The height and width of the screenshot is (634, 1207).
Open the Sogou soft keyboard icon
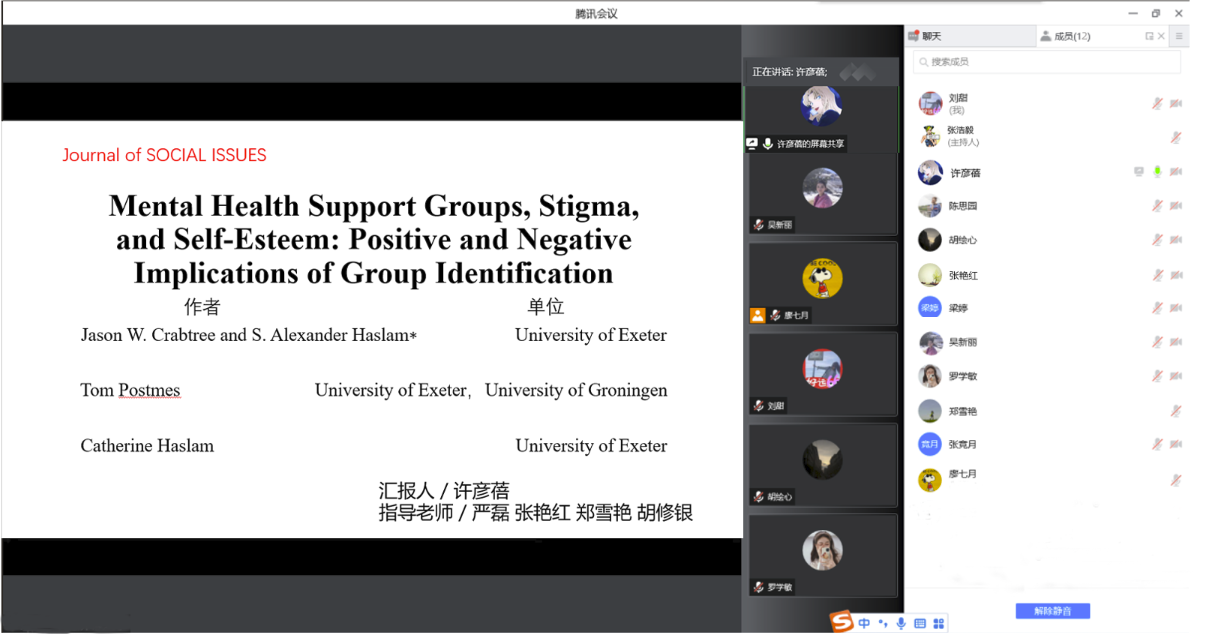(920, 624)
